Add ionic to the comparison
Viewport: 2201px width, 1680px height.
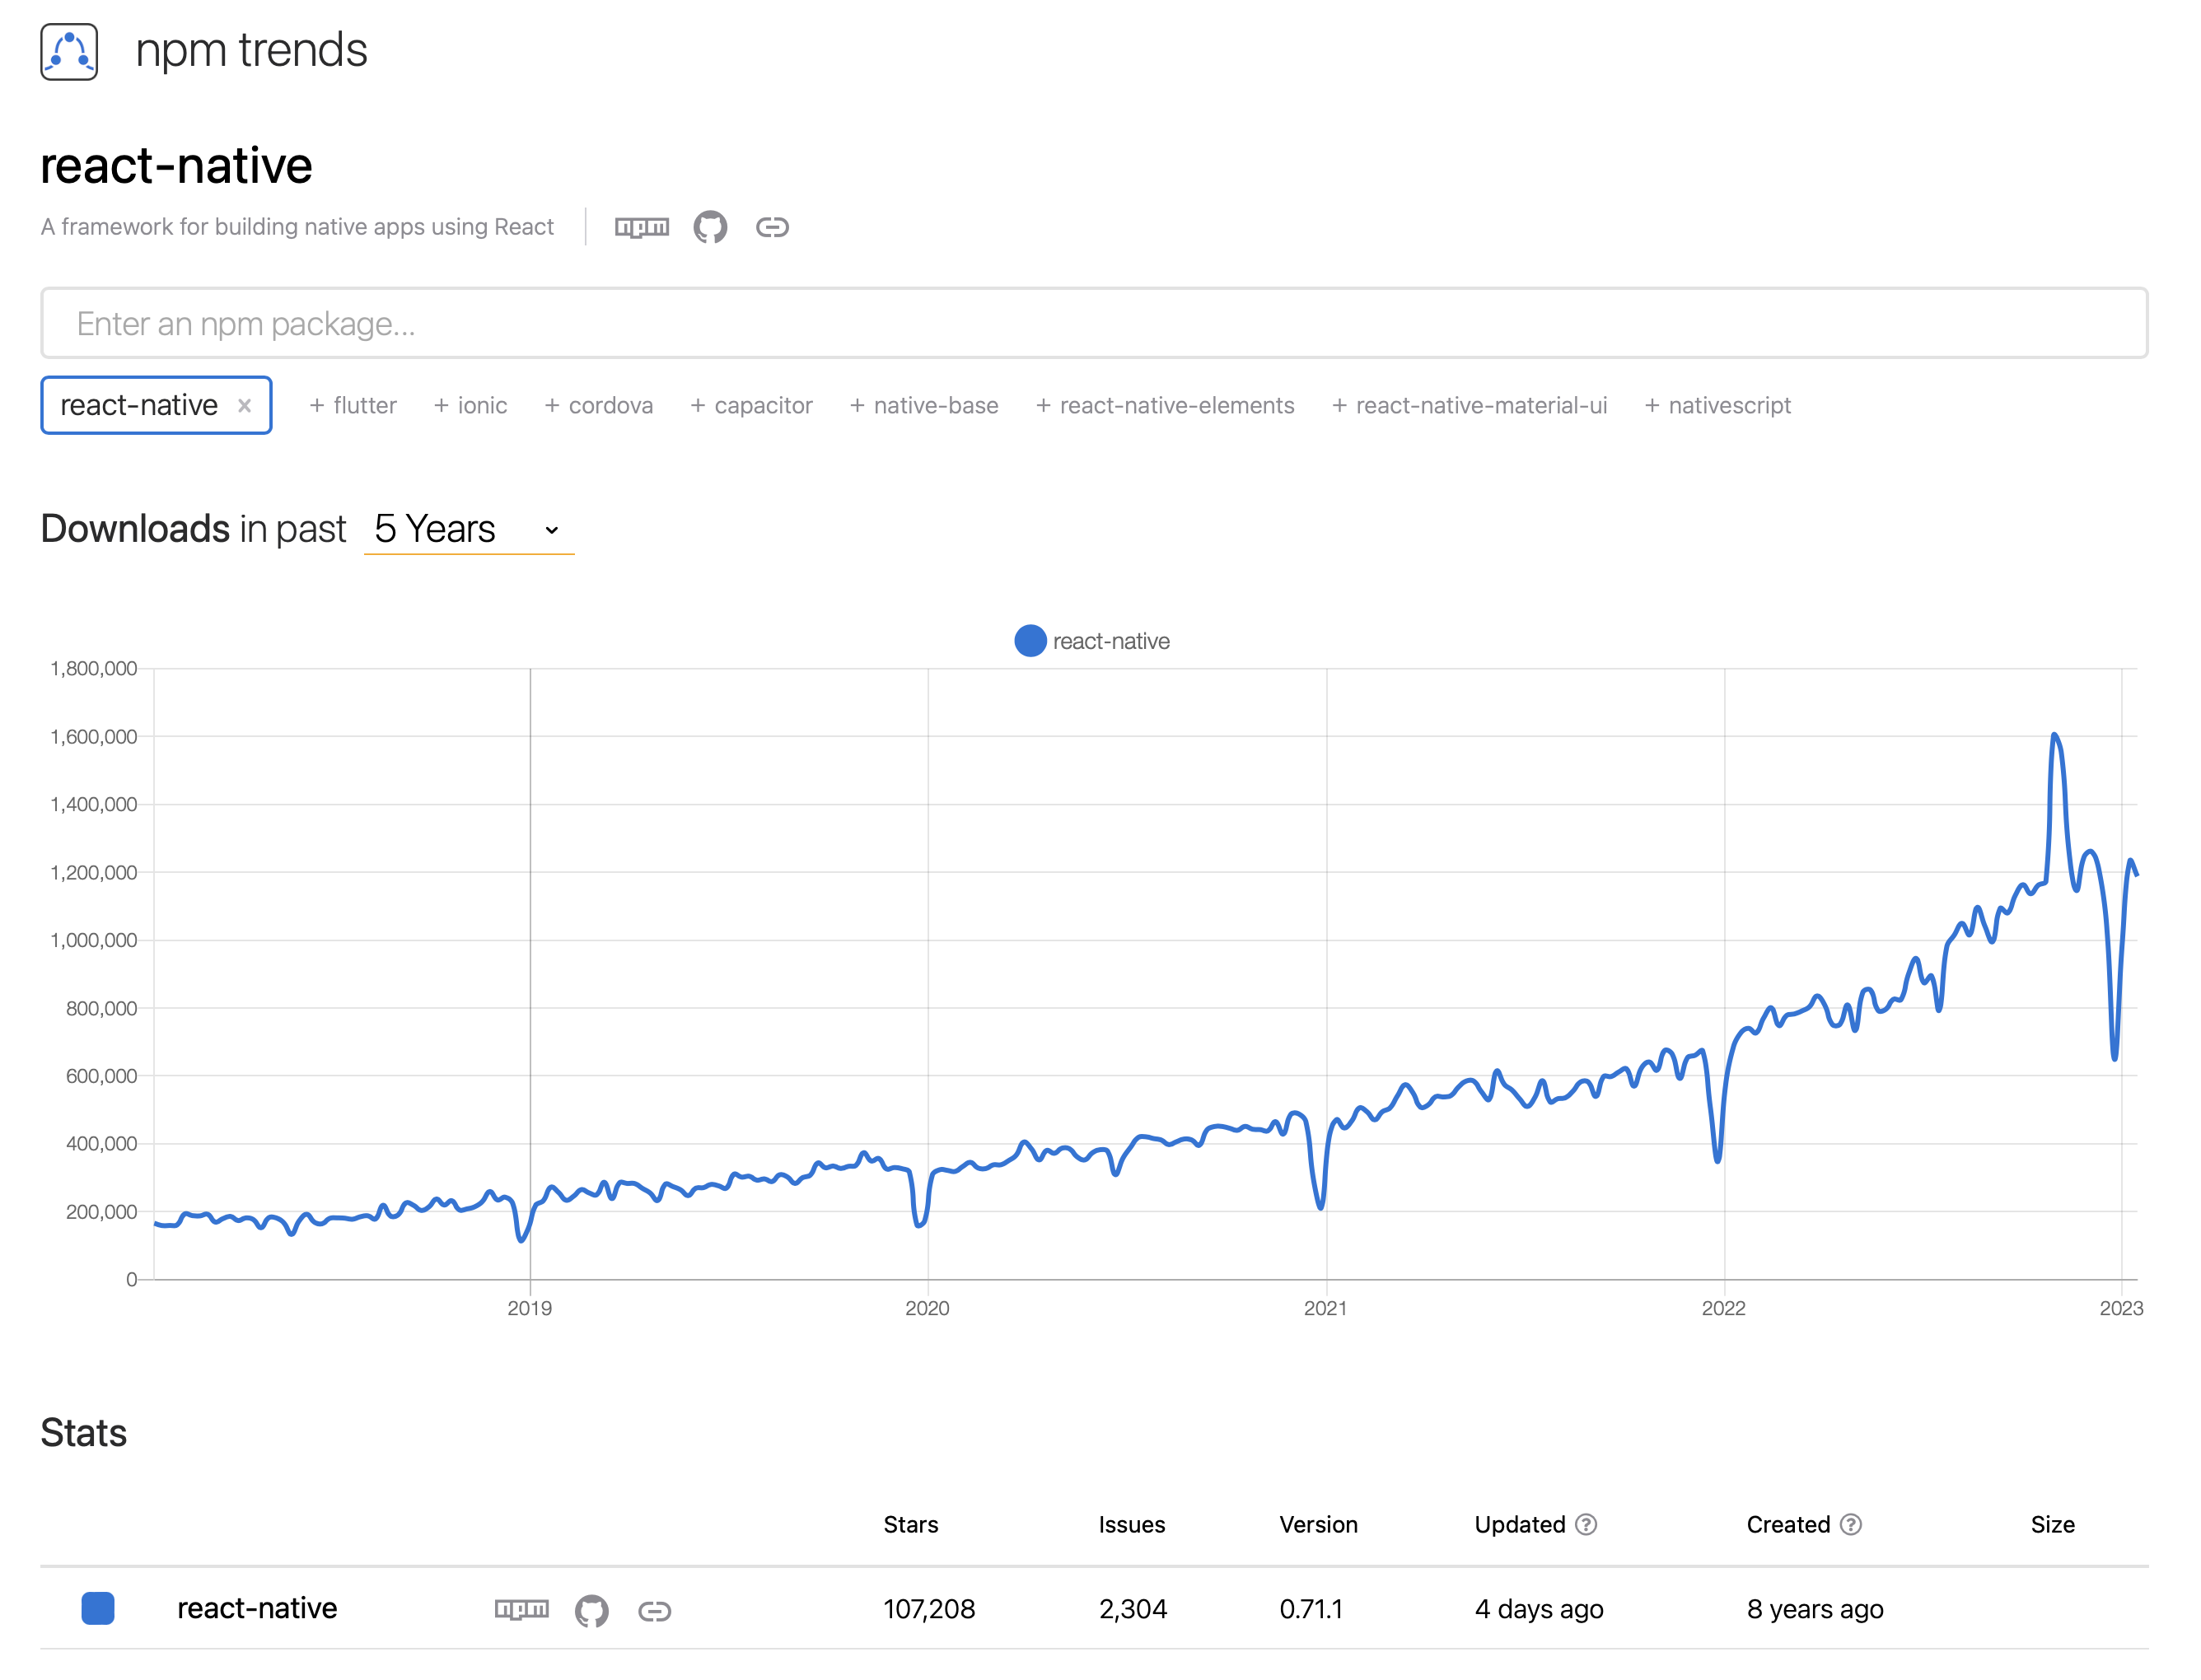pos(470,405)
